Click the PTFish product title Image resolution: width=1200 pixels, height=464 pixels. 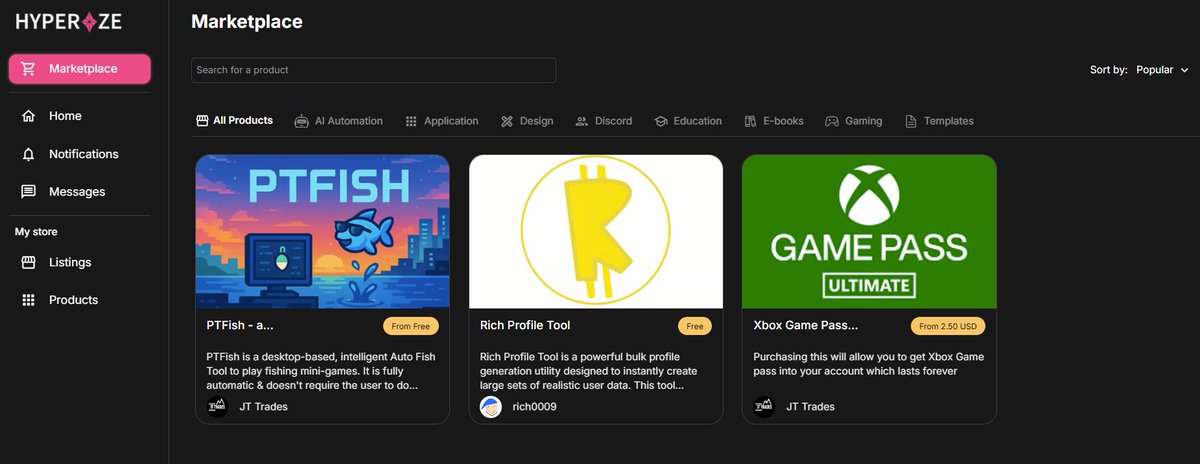point(240,326)
